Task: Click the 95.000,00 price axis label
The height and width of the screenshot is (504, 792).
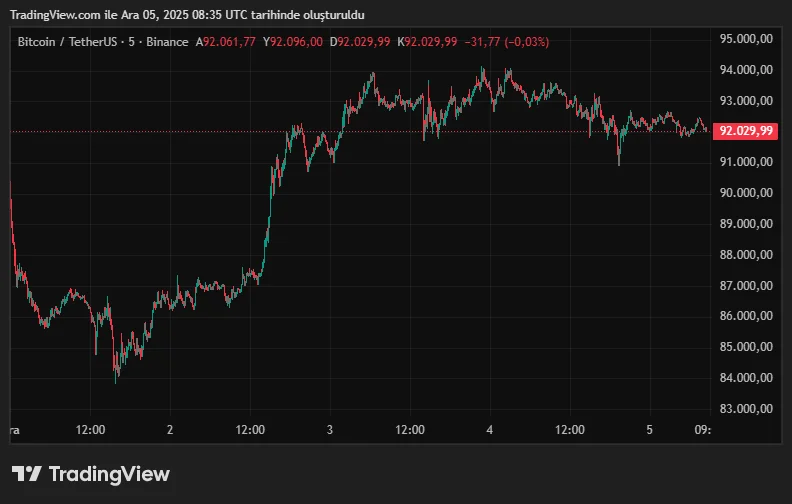Action: tap(746, 39)
